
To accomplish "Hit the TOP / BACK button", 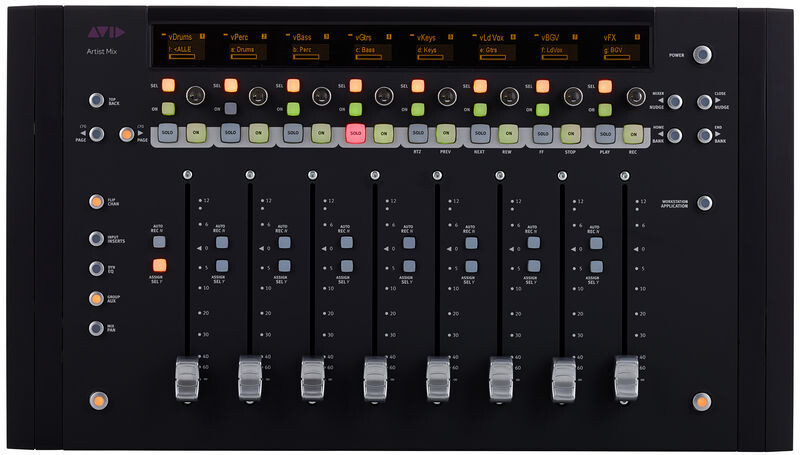I will pyautogui.click(x=96, y=100).
